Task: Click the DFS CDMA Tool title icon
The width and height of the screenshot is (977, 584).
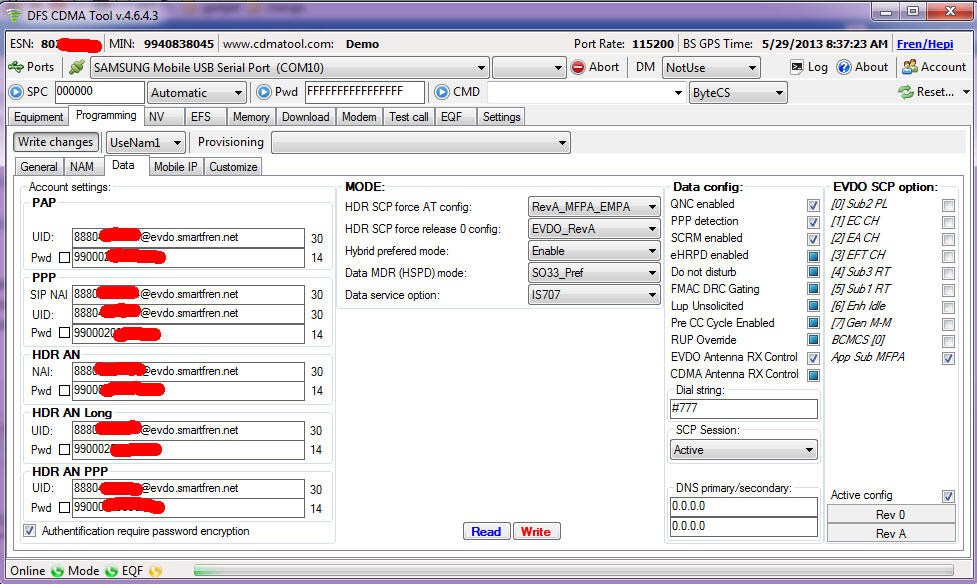Action: [14, 15]
